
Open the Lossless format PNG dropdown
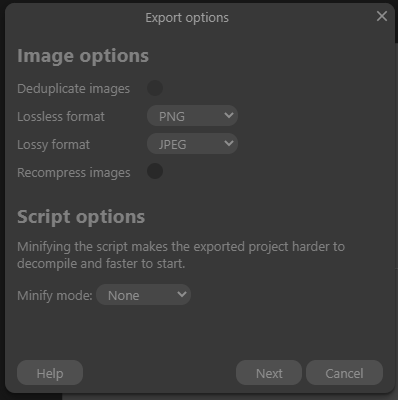click(192, 116)
